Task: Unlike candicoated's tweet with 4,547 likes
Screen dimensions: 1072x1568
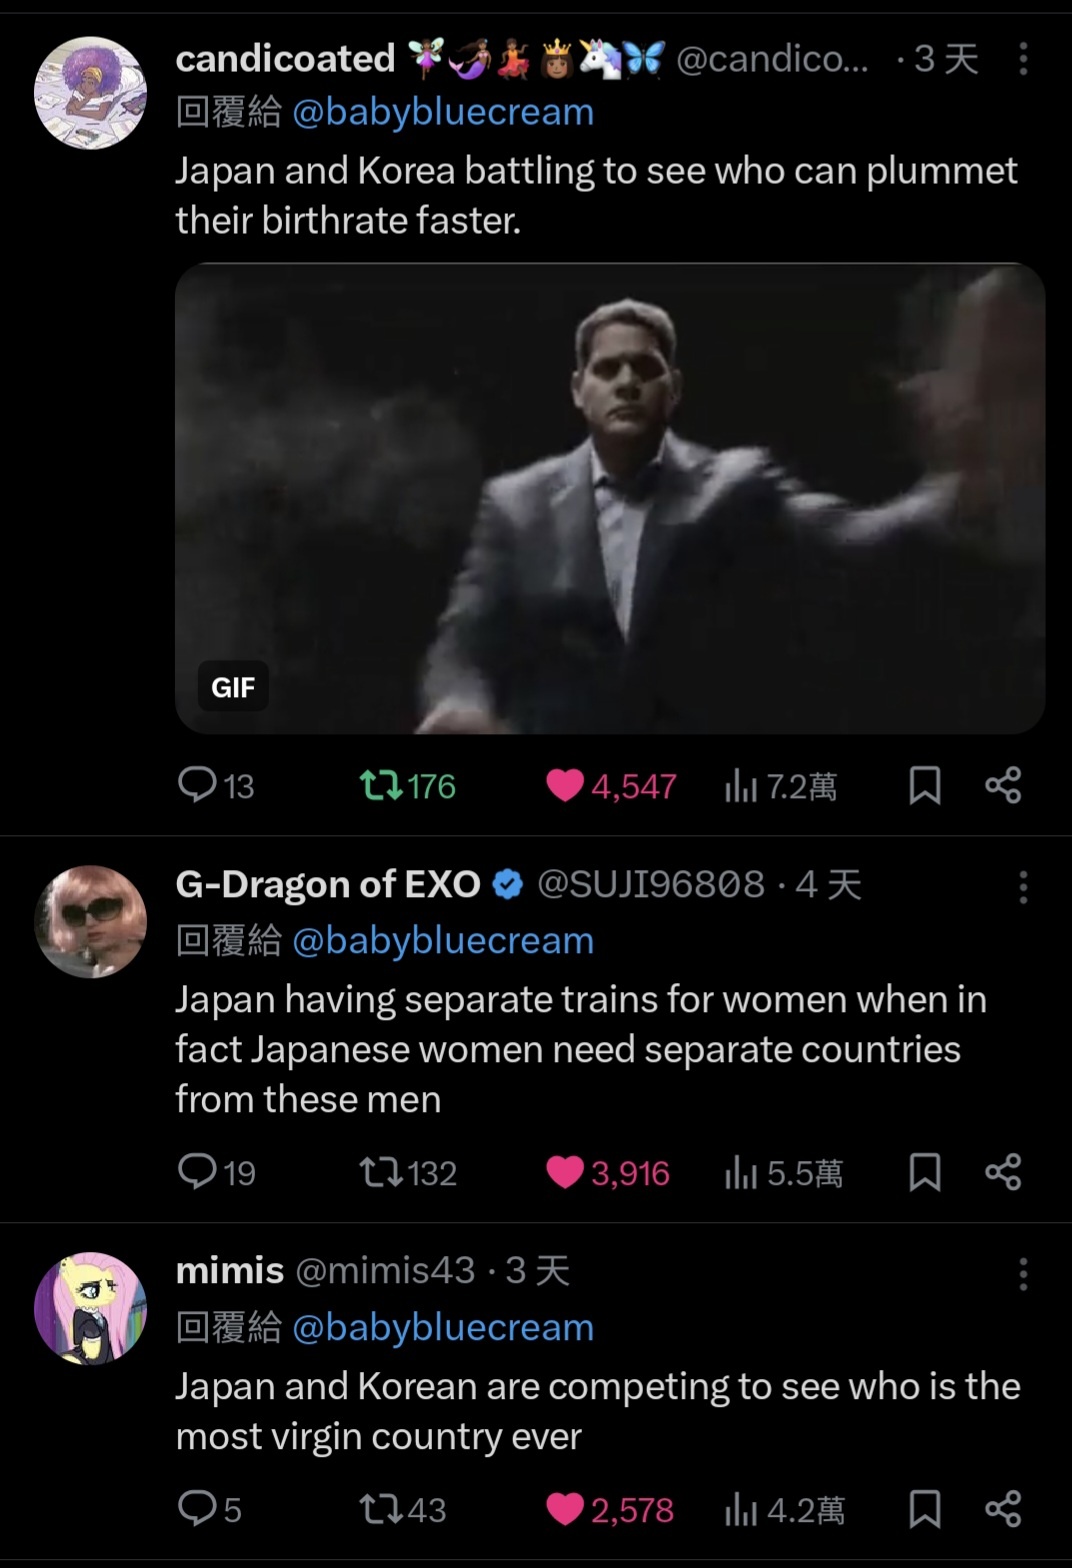Action: point(565,786)
